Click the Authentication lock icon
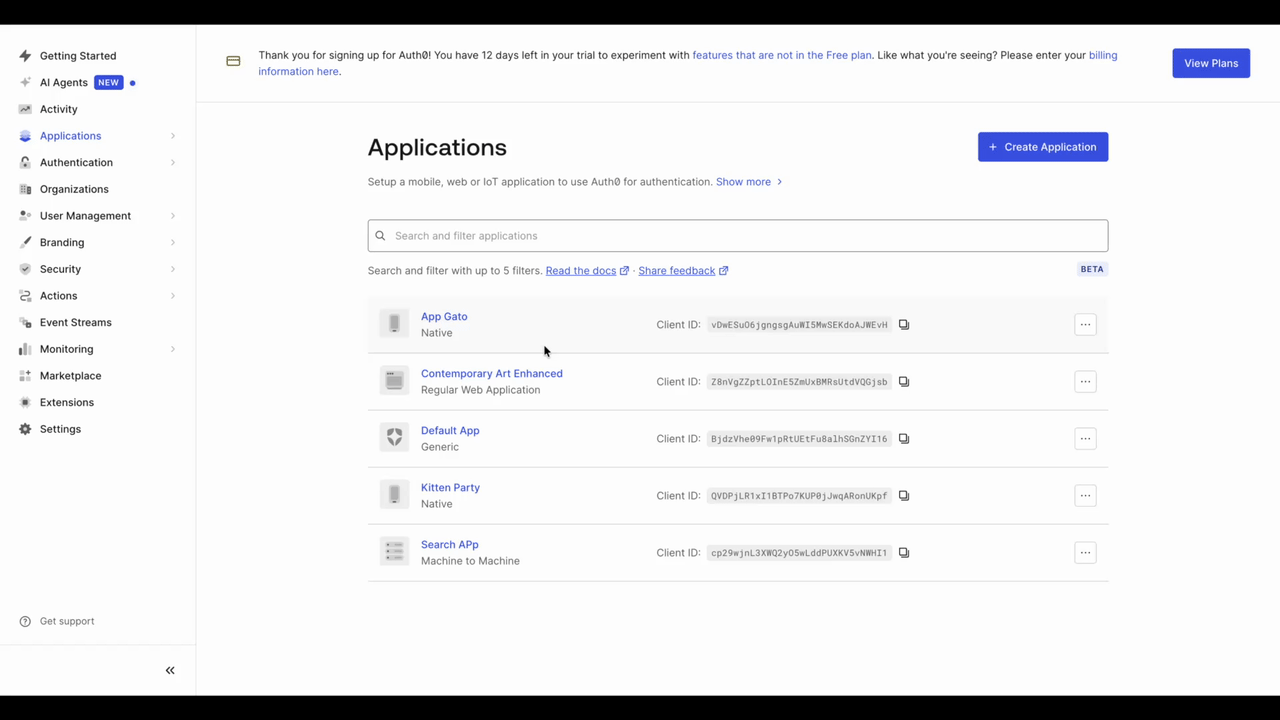This screenshot has height=720, width=1280. coord(25,163)
